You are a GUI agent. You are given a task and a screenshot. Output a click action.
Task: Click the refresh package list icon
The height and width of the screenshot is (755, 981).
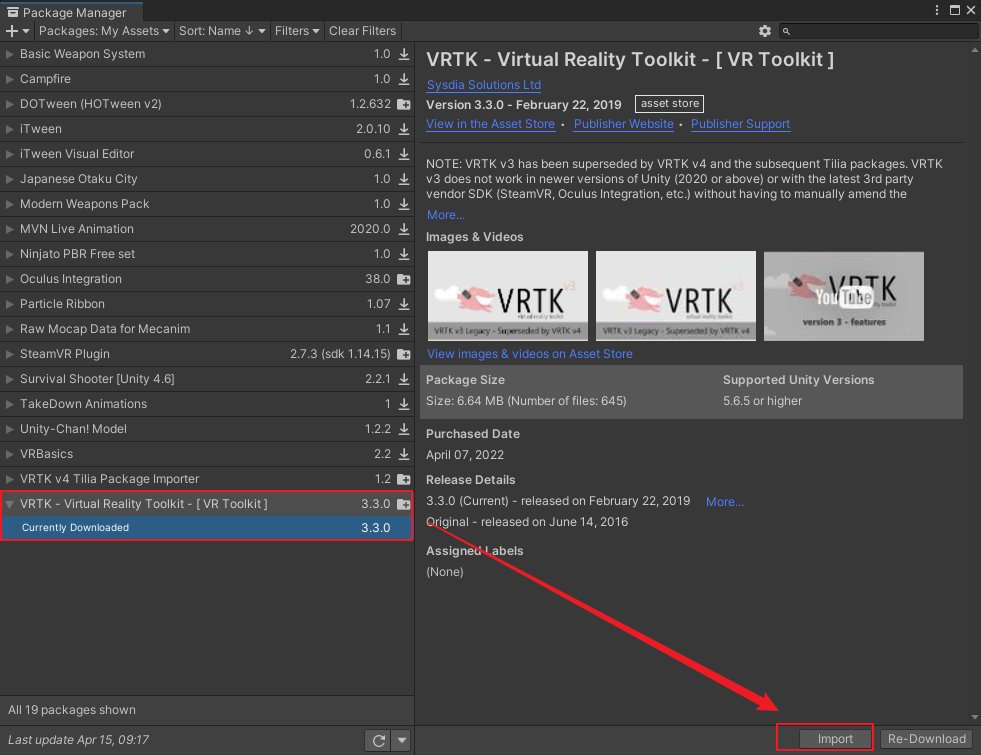pyautogui.click(x=379, y=741)
